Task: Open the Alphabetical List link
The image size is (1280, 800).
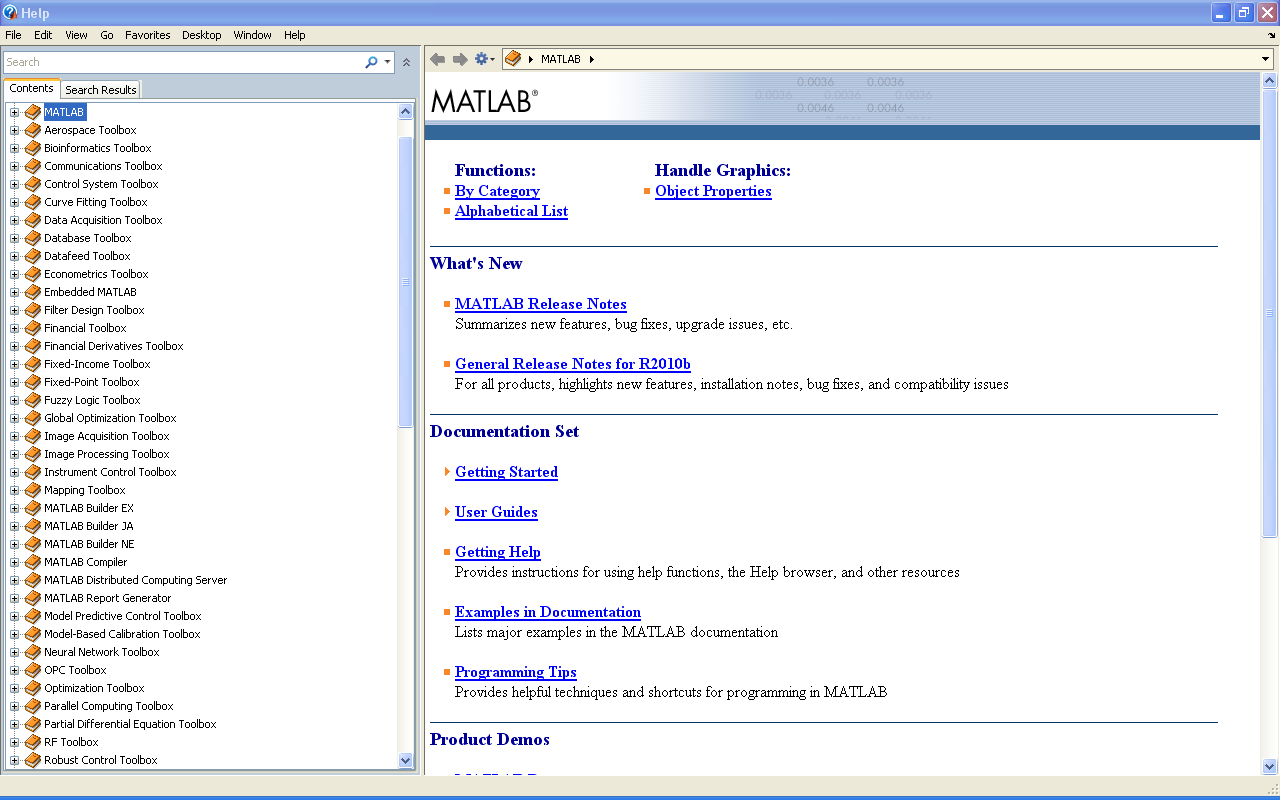Action: tap(511, 211)
